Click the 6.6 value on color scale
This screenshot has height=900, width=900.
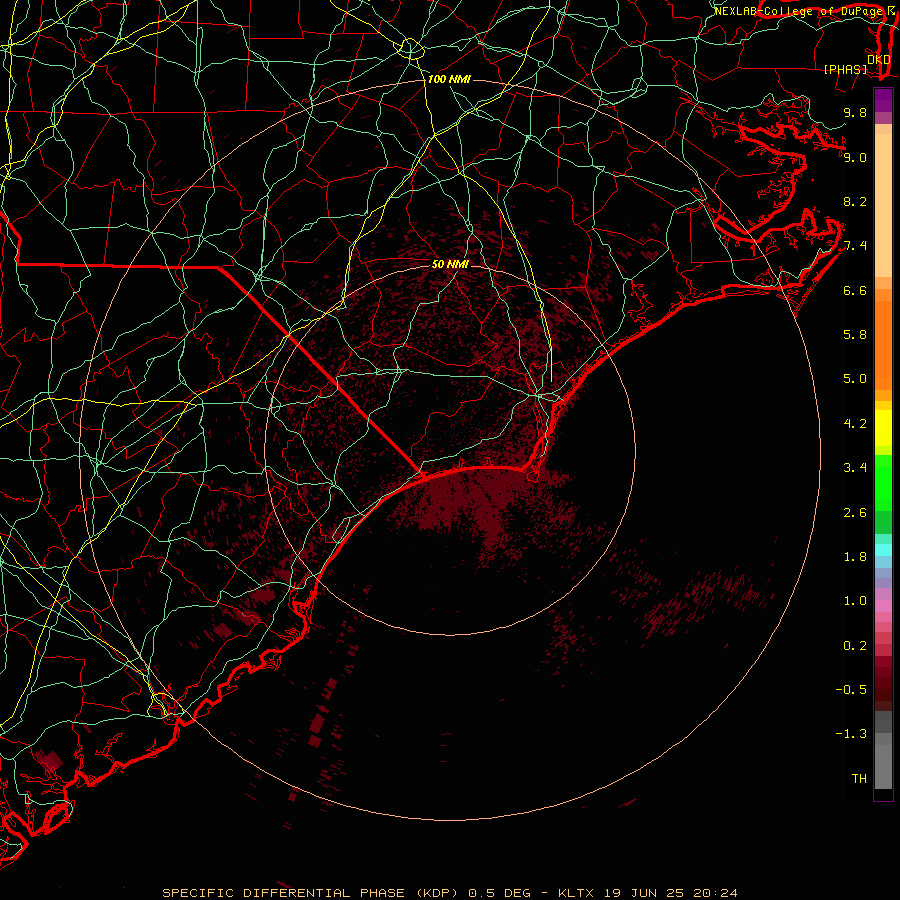pos(855,290)
